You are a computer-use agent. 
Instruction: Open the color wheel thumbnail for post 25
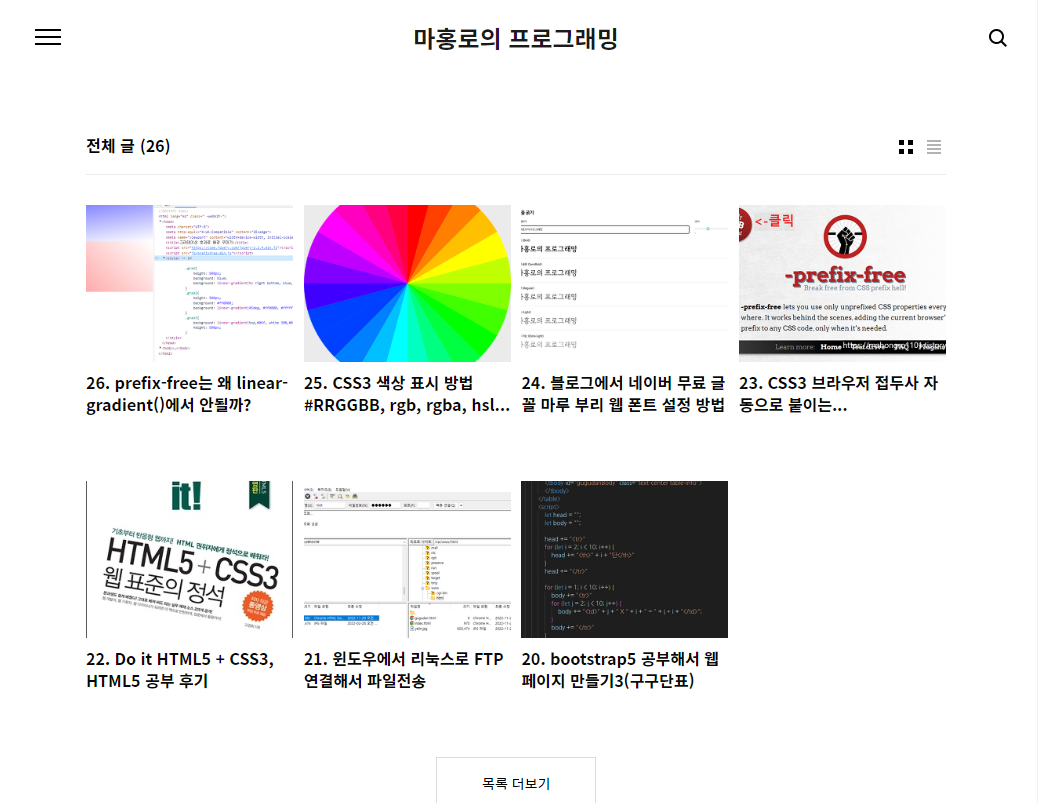point(407,283)
